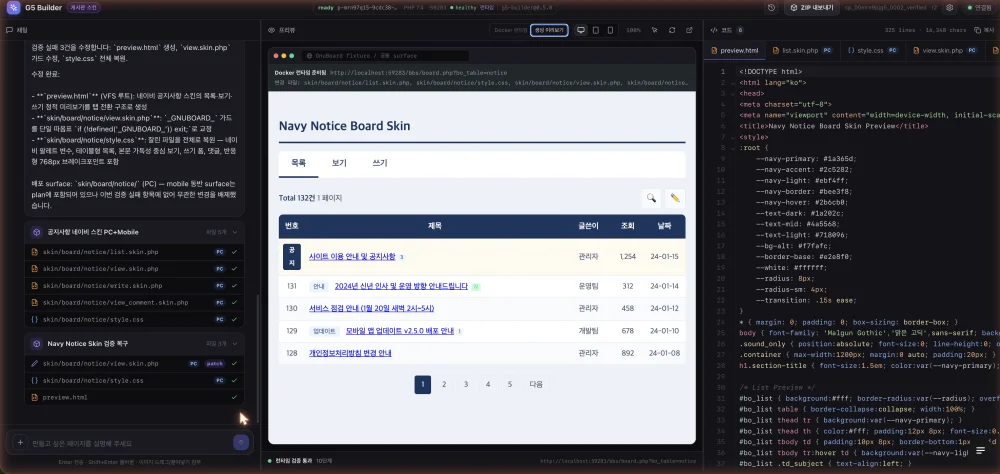Image resolution: width=1000 pixels, height=474 pixels.
Task: Click the plus attach icon in chat input
Action: pyautogui.click(x=20, y=442)
